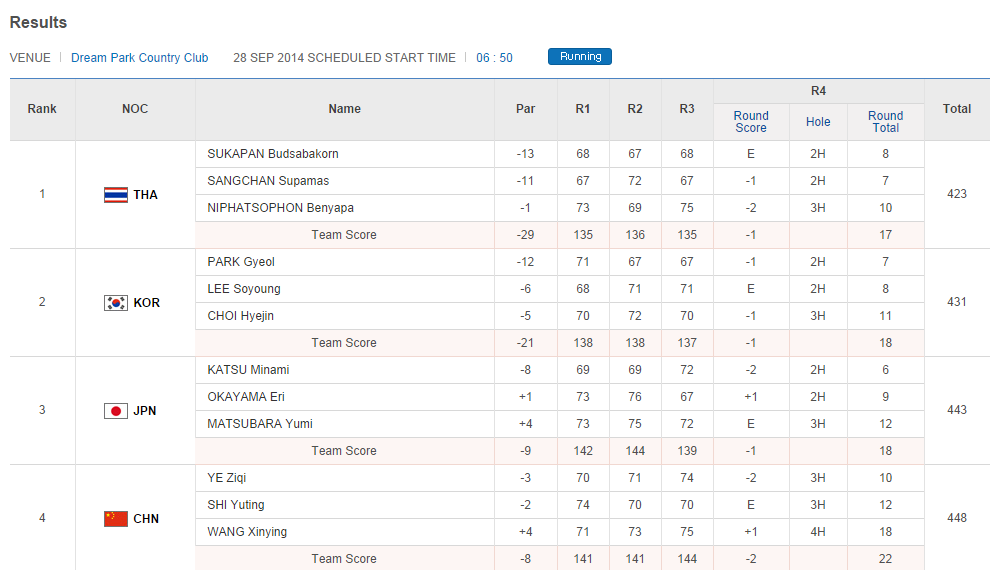
Task: Click Thailand's total score 423
Action: [x=957, y=194]
